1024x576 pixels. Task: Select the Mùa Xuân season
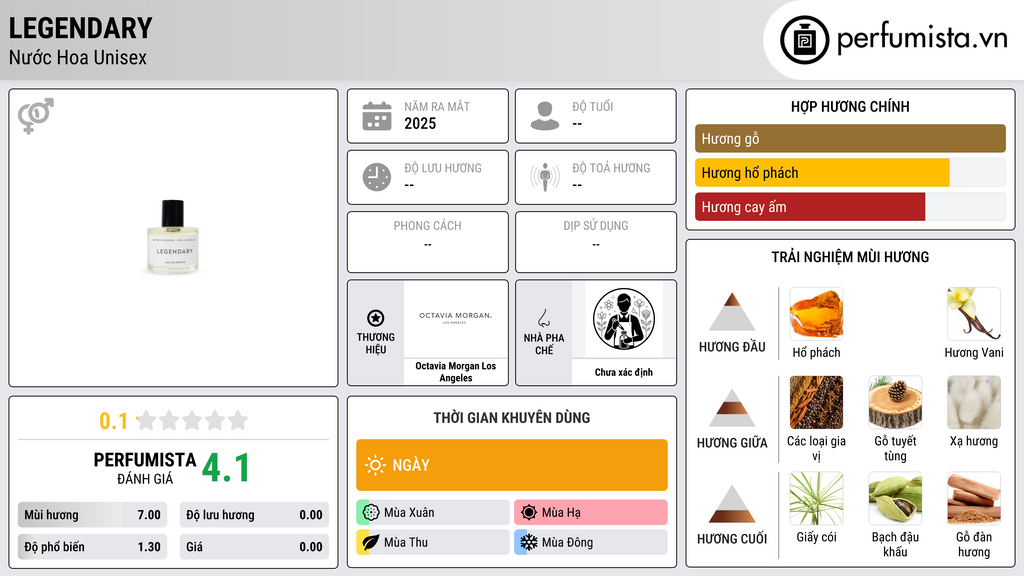[433, 512]
